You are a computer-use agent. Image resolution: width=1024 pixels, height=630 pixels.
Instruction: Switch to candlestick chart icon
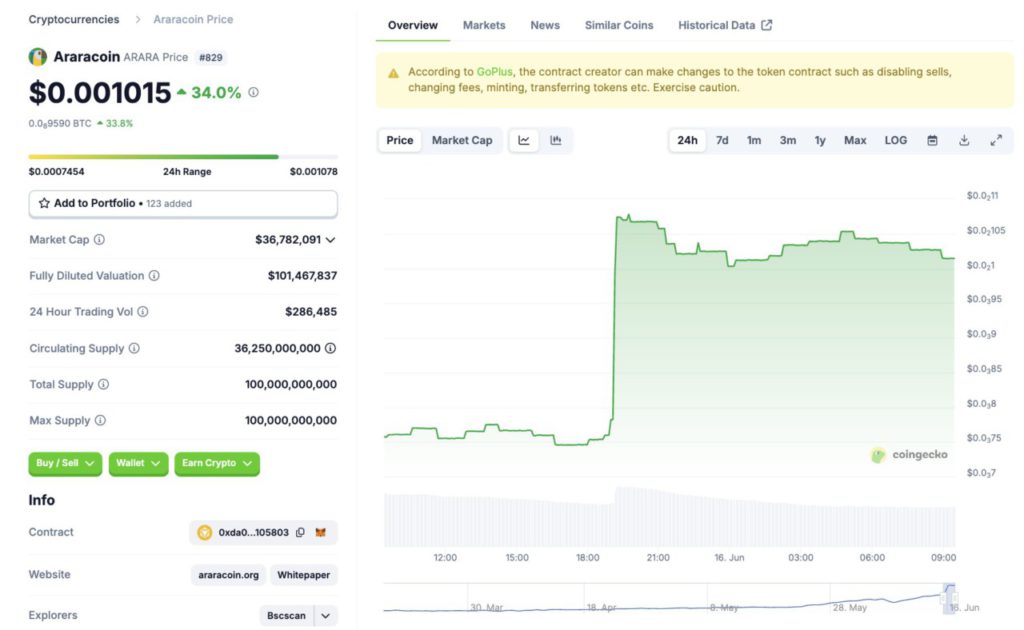[x=556, y=140]
